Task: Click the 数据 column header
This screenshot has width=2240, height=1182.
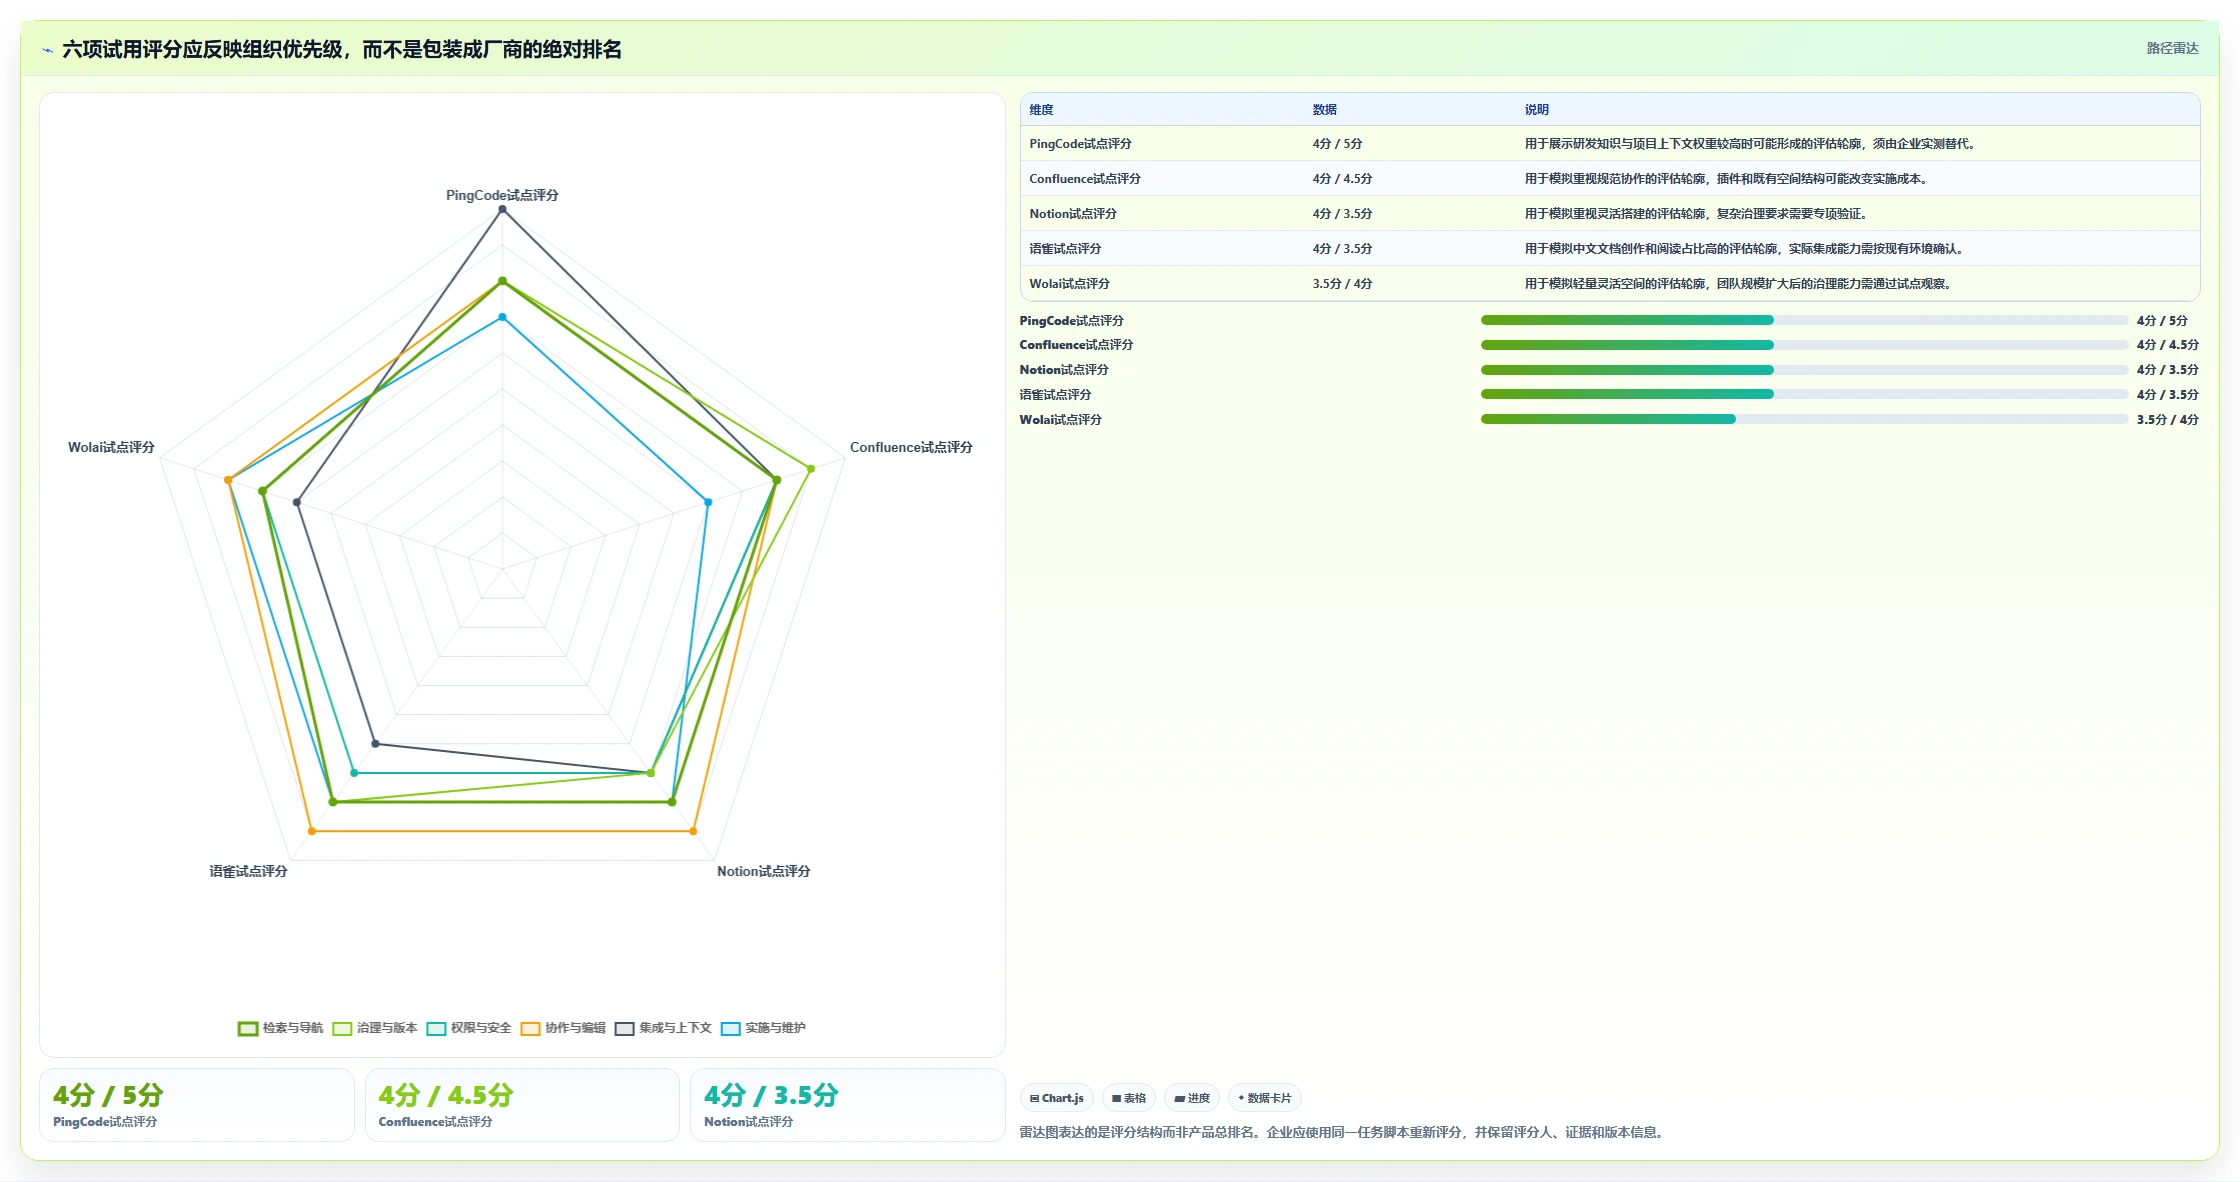Action: pos(1325,110)
